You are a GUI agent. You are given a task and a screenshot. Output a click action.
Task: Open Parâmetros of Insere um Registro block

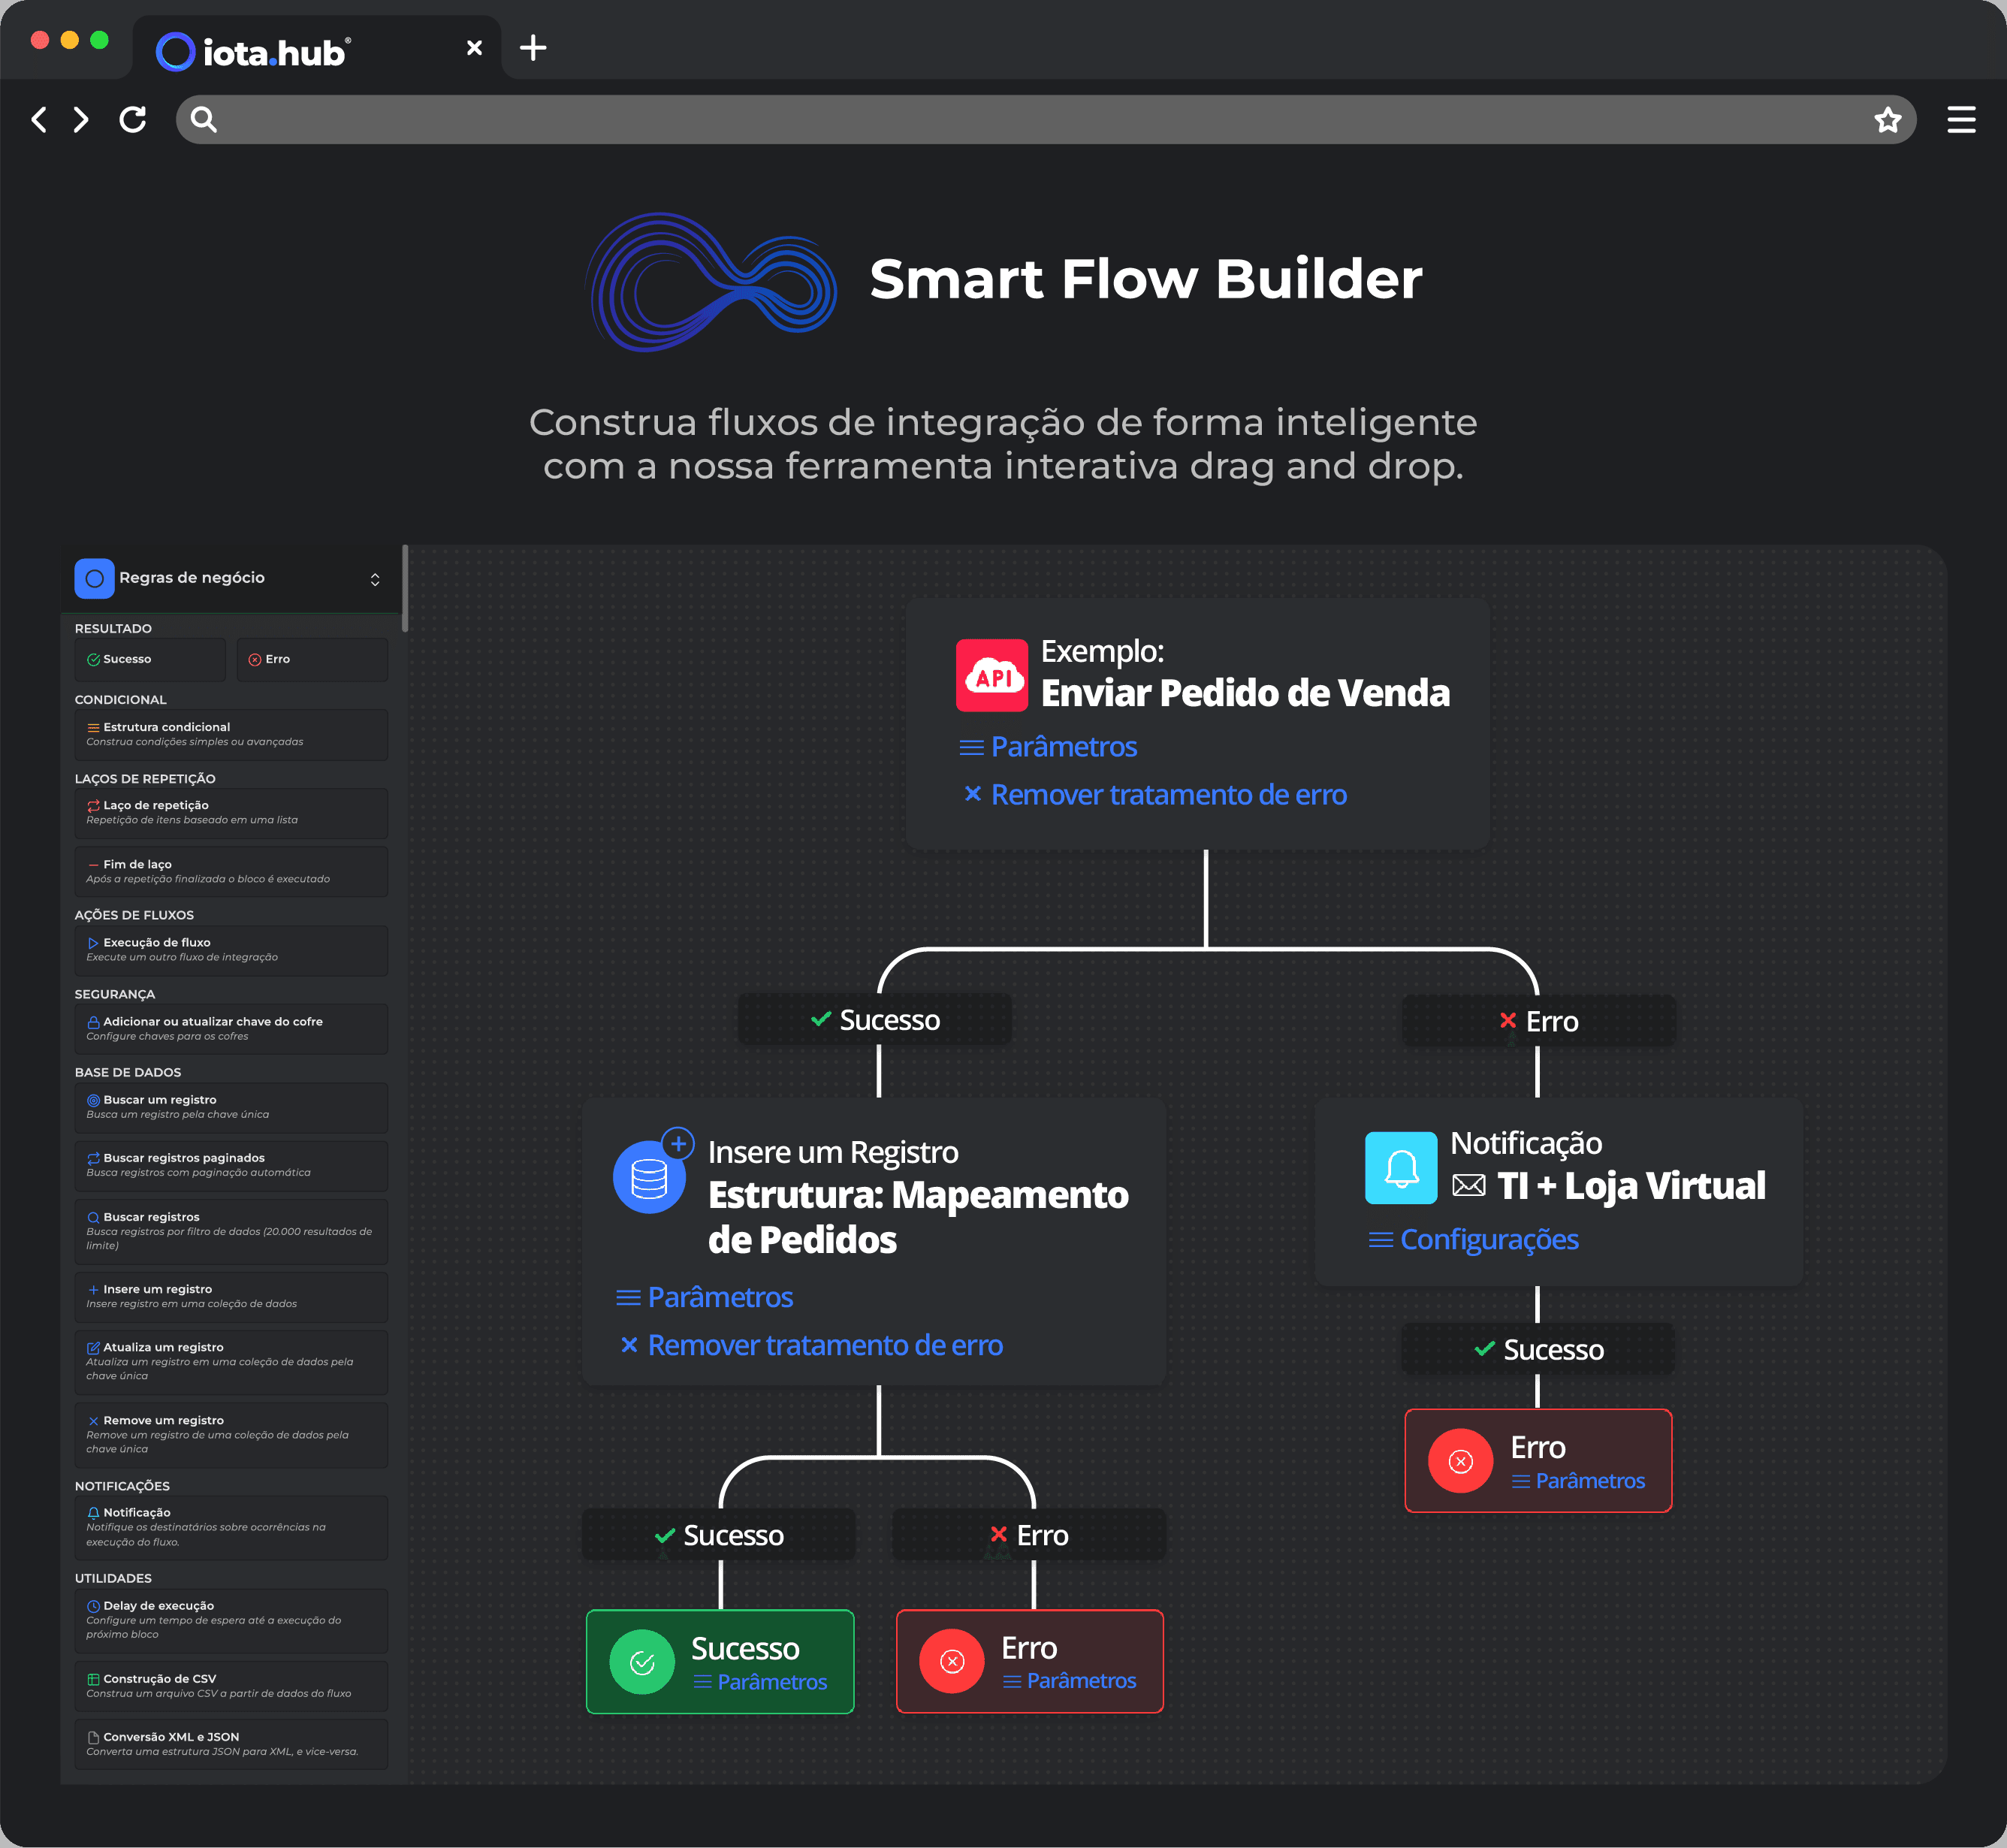[719, 1297]
